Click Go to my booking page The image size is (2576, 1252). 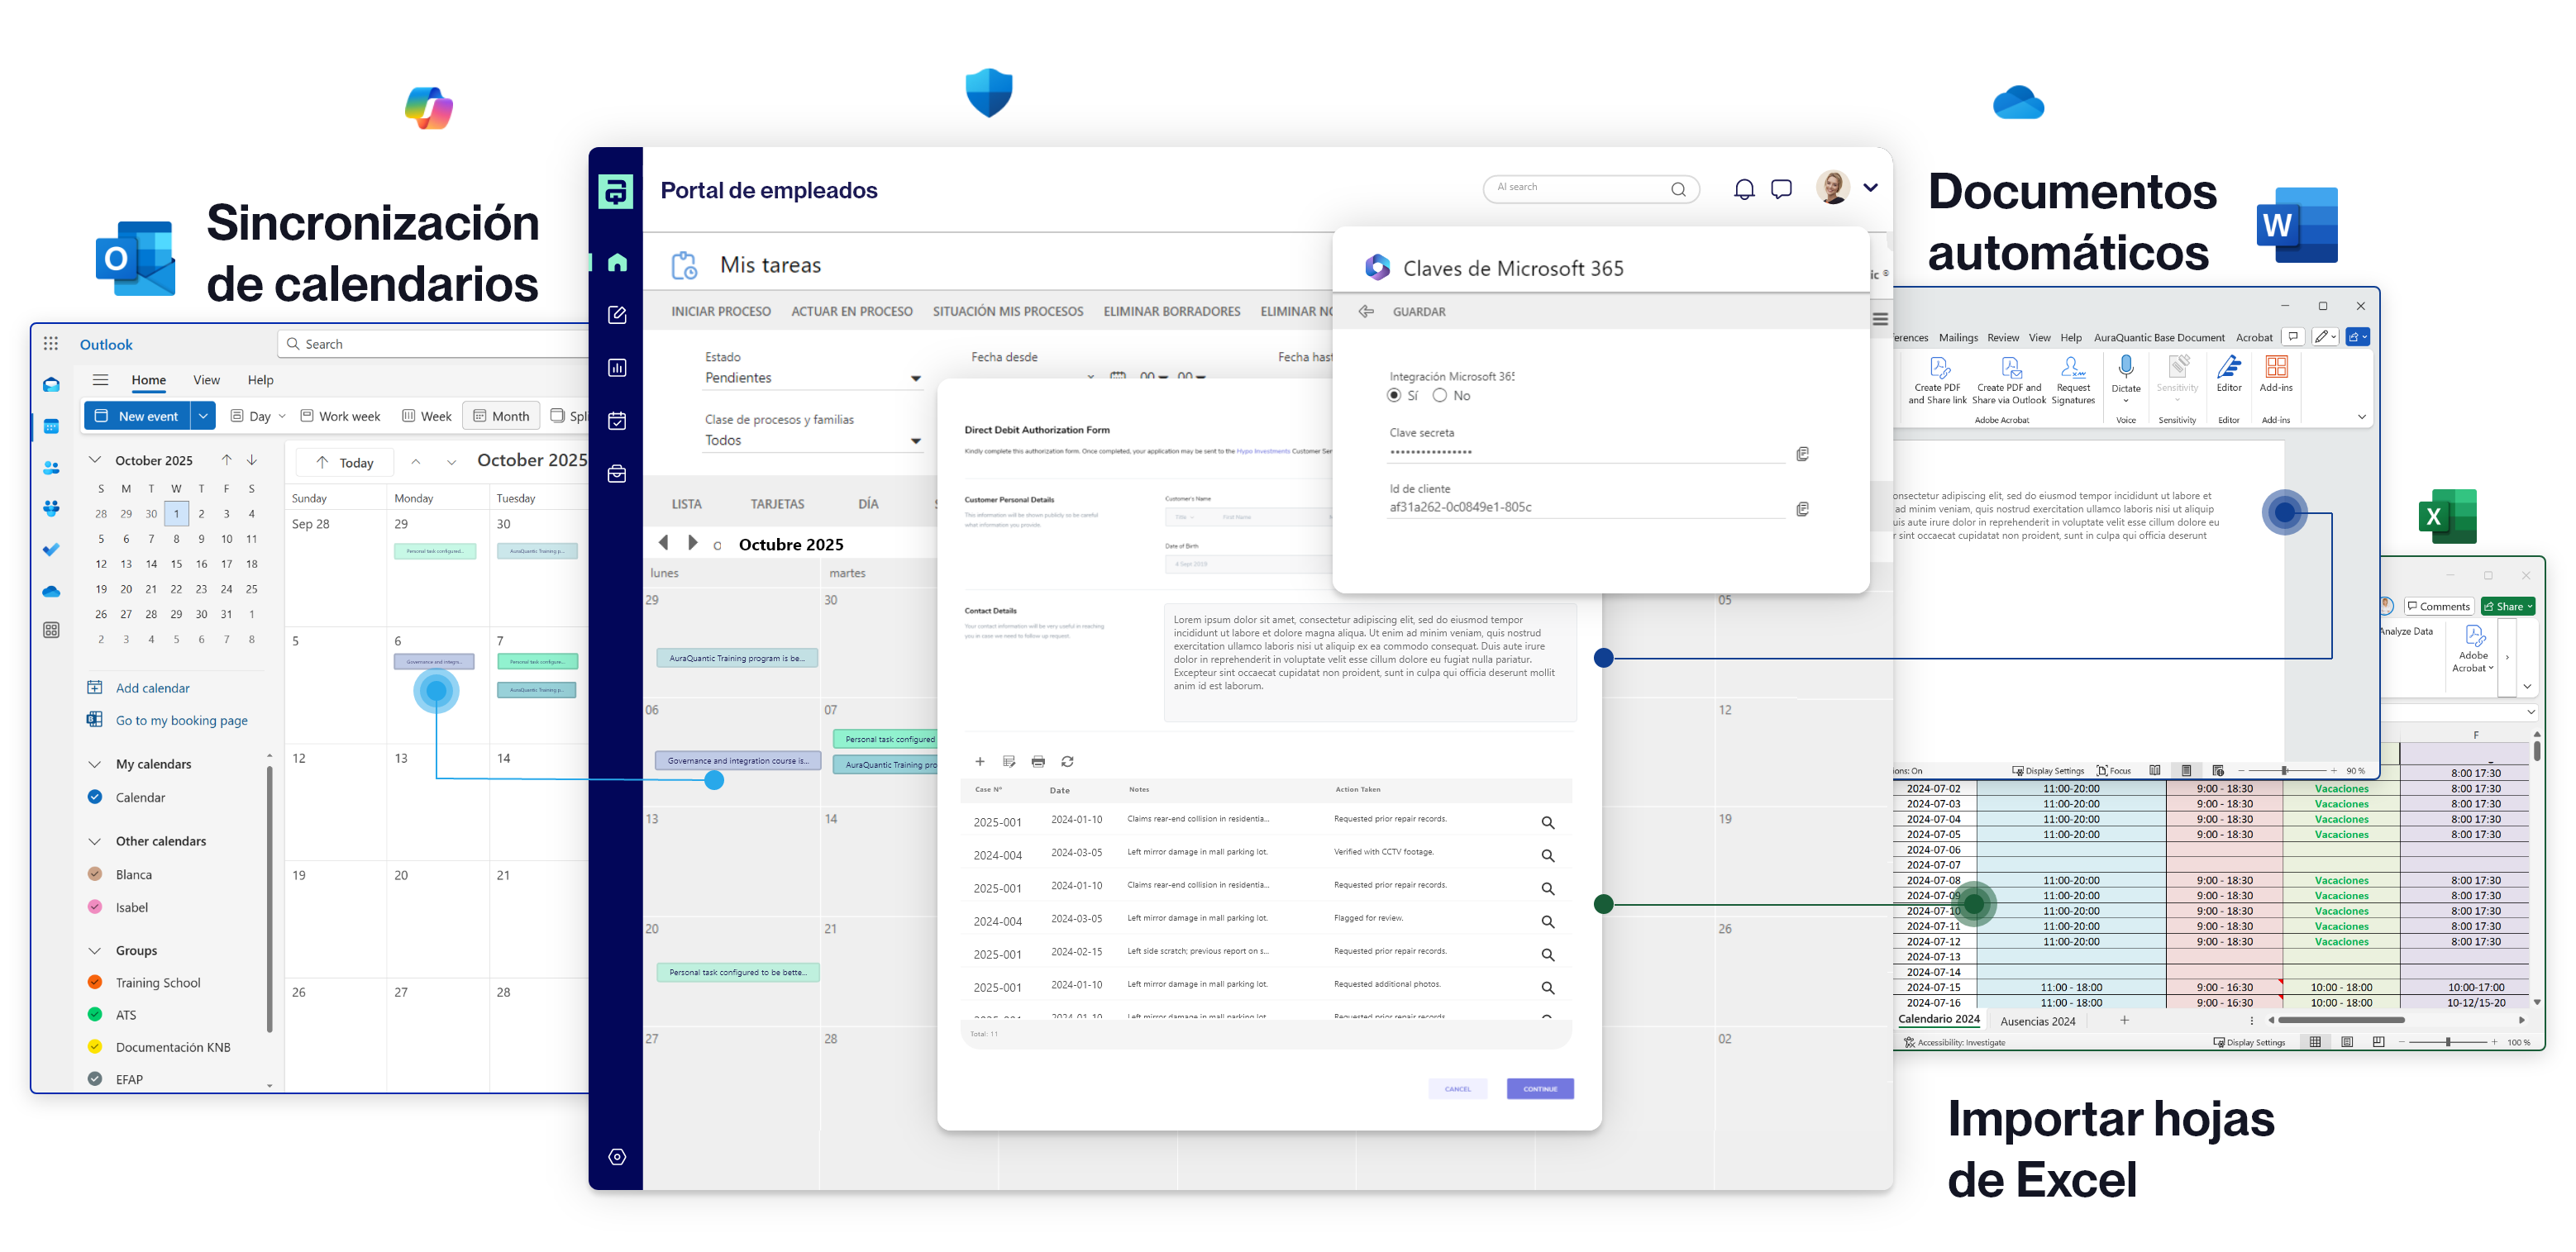tap(181, 720)
